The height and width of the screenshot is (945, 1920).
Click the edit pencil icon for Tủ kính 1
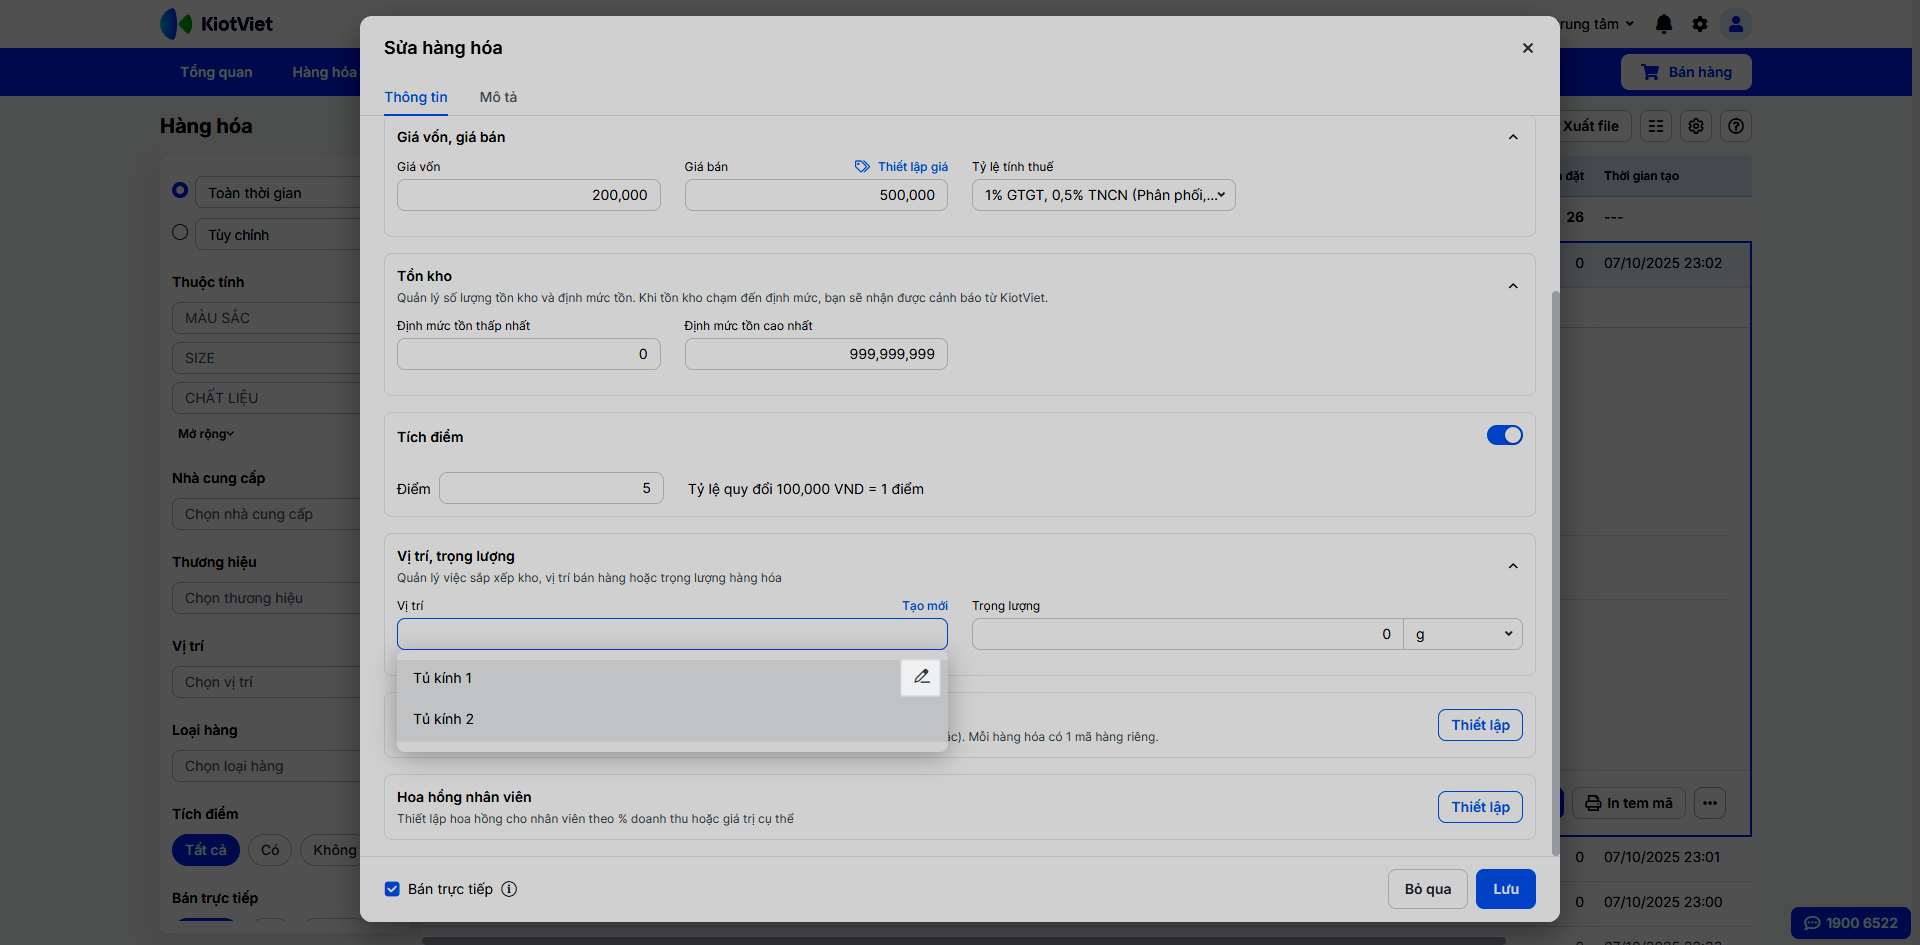tap(921, 677)
